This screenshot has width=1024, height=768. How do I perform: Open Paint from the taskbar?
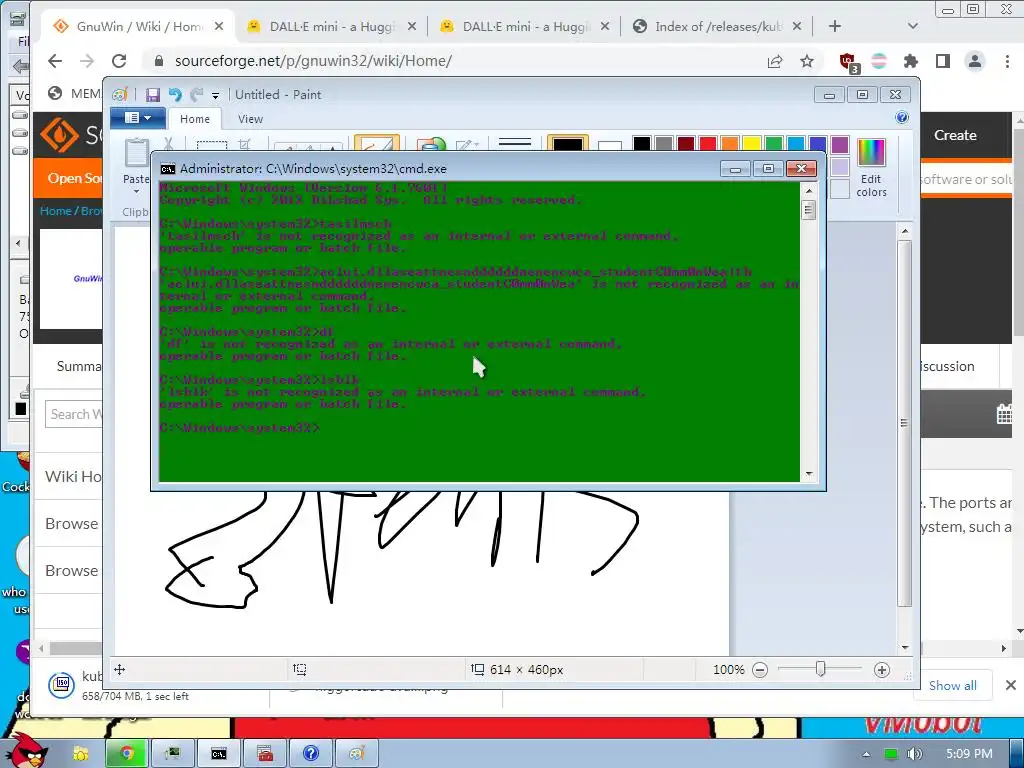(x=357, y=754)
